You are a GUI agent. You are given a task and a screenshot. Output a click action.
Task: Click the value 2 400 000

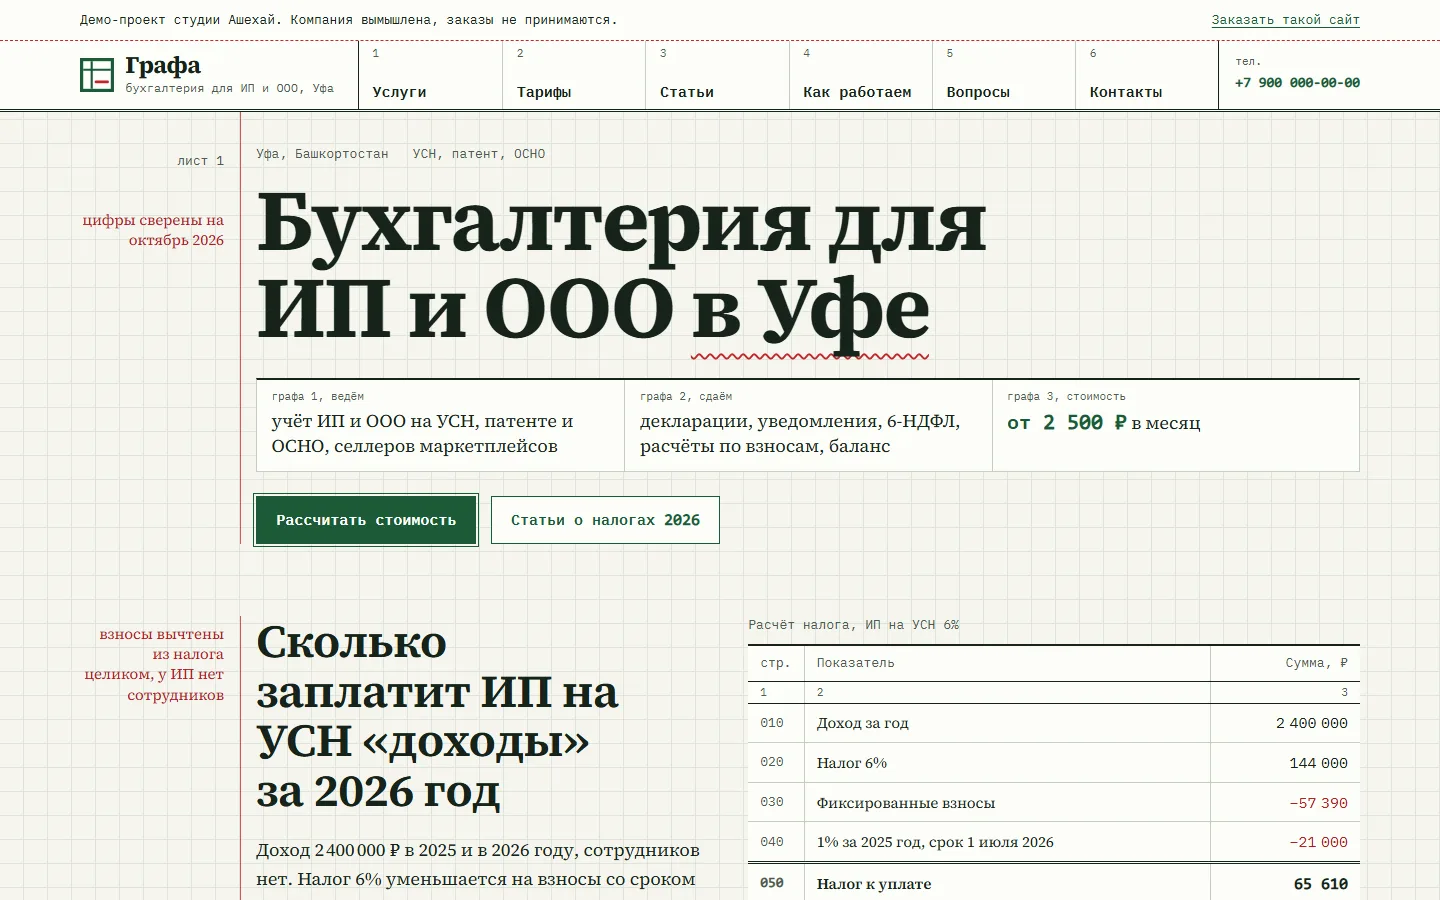pos(1312,723)
